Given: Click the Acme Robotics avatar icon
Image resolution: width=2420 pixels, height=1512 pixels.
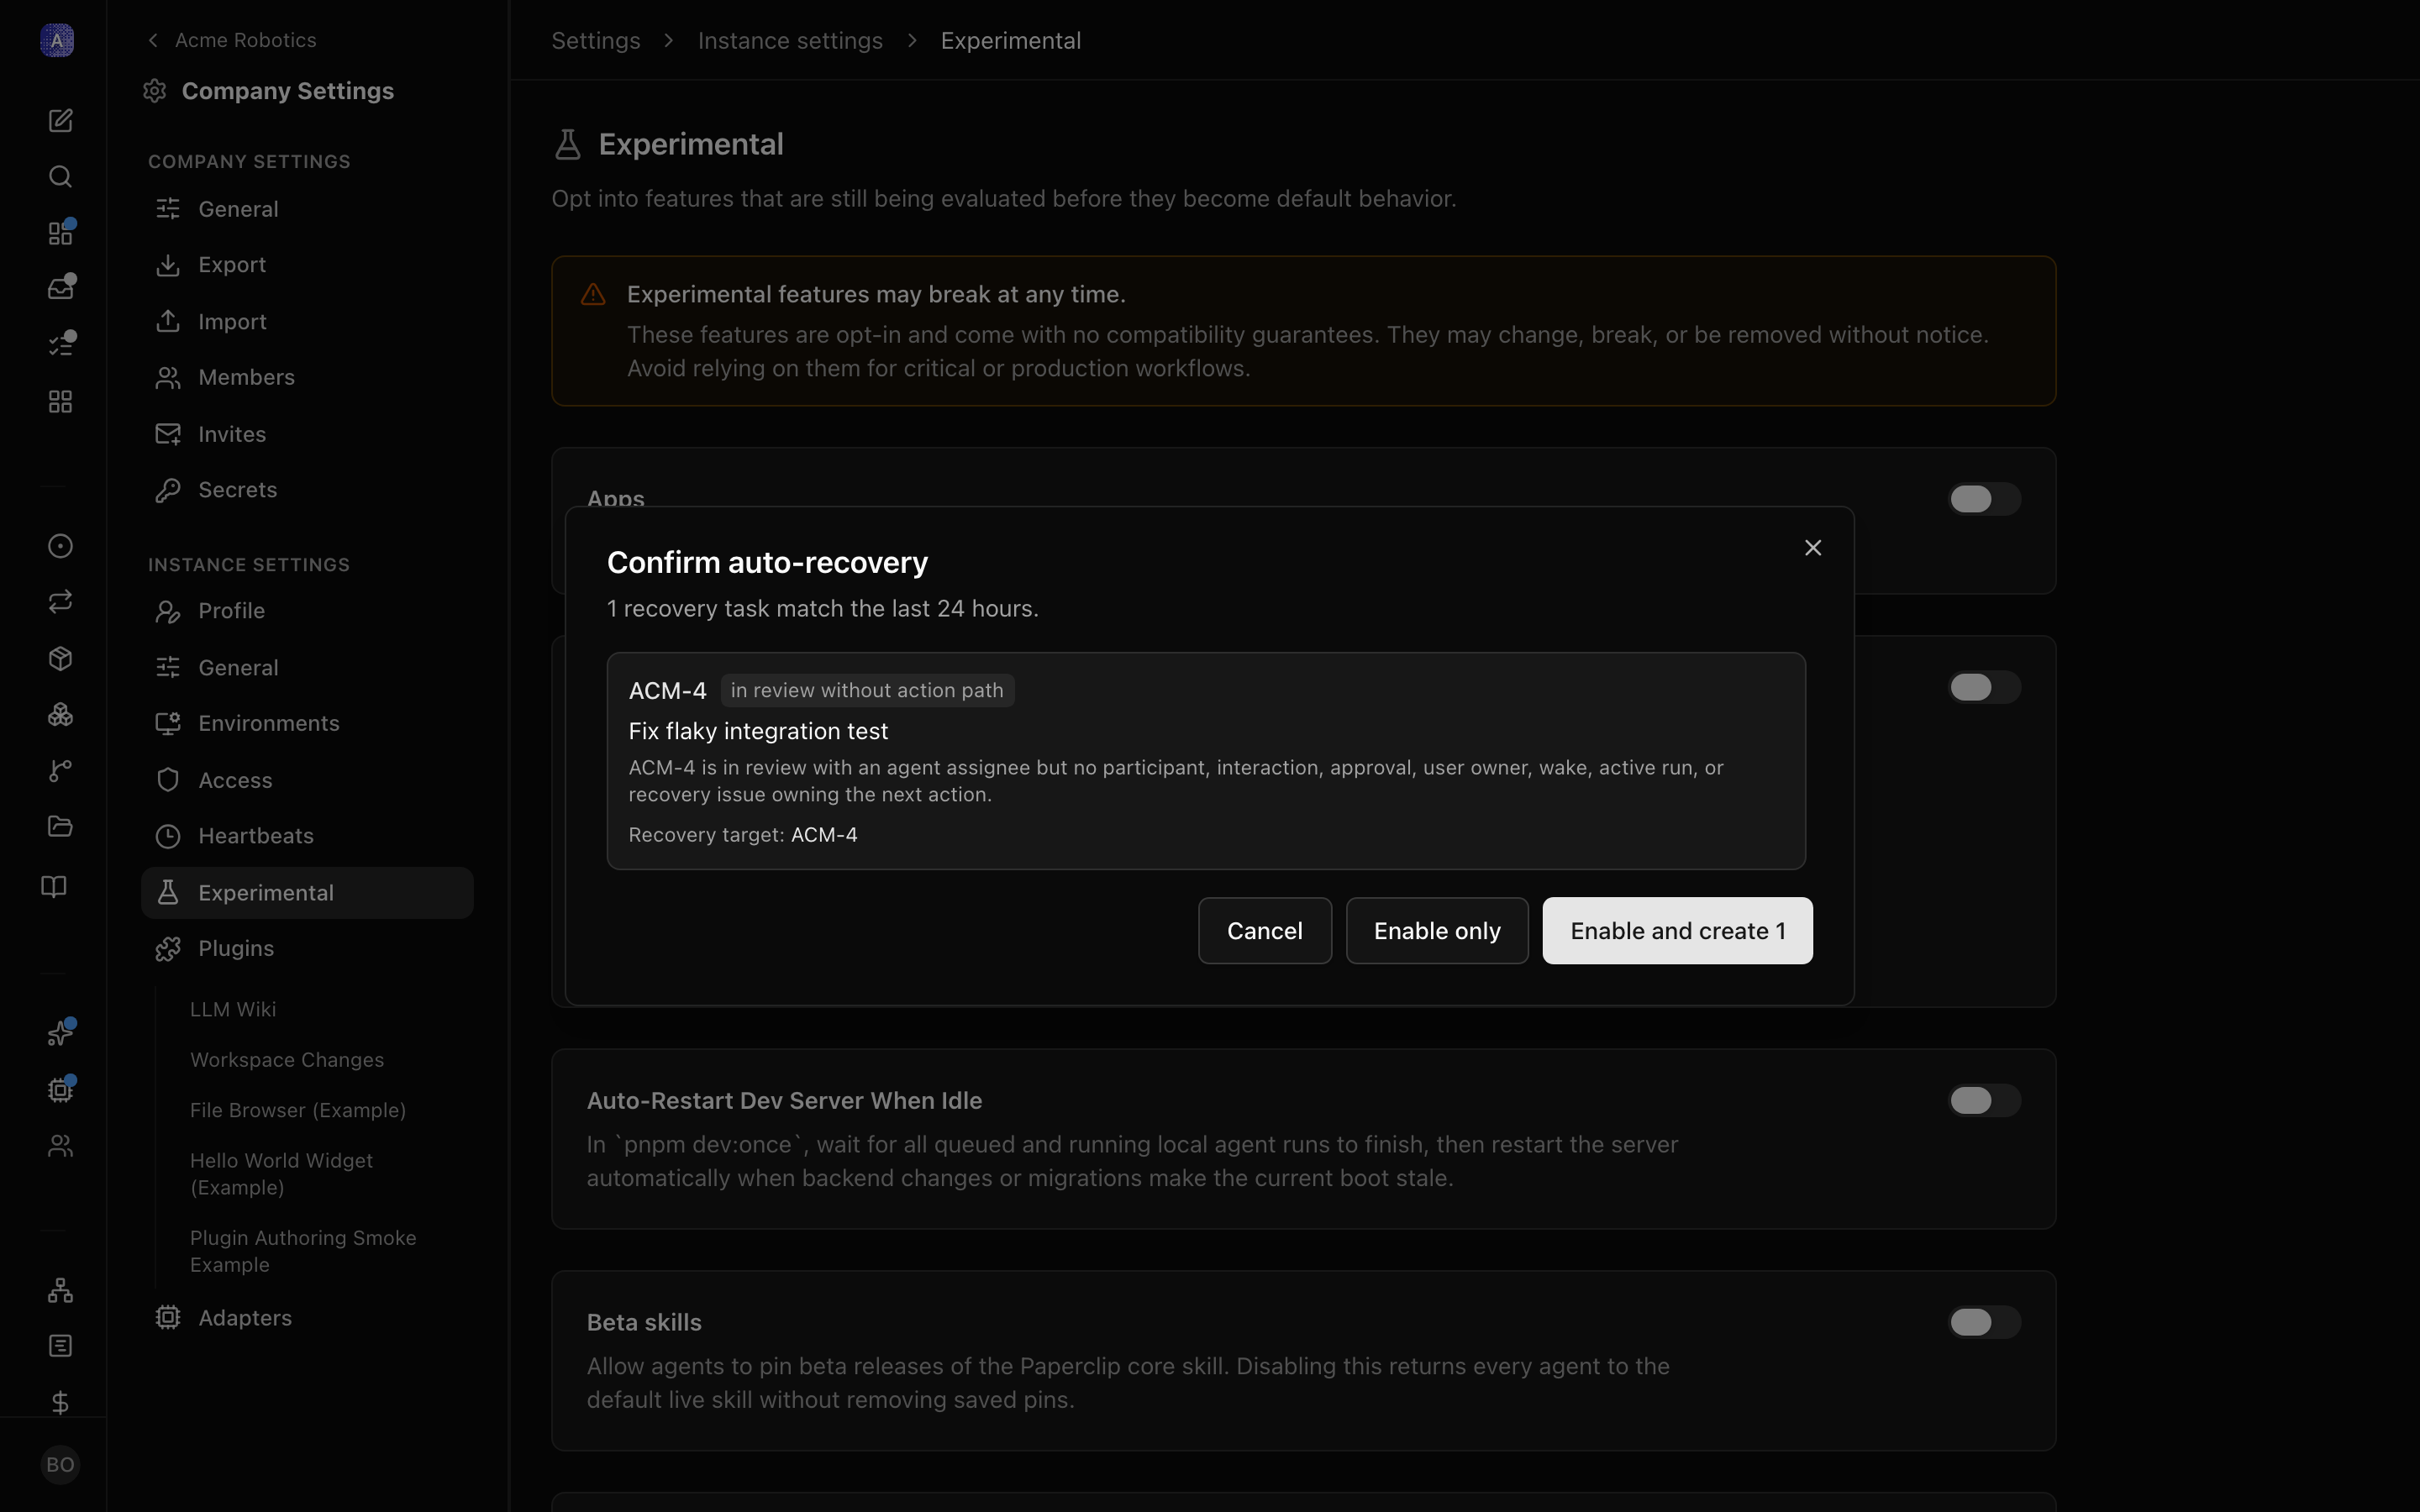Looking at the screenshot, I should point(57,40).
